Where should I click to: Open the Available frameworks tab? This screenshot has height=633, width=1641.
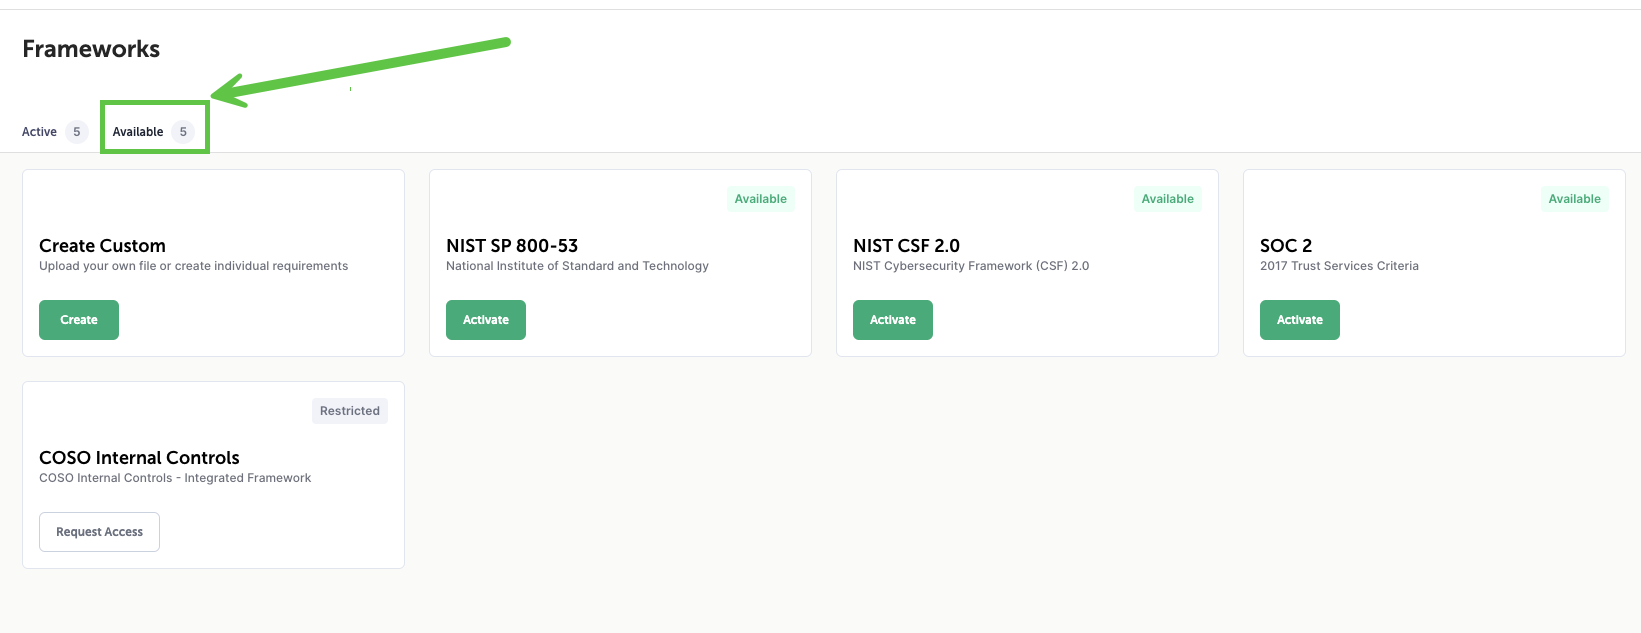click(x=154, y=132)
